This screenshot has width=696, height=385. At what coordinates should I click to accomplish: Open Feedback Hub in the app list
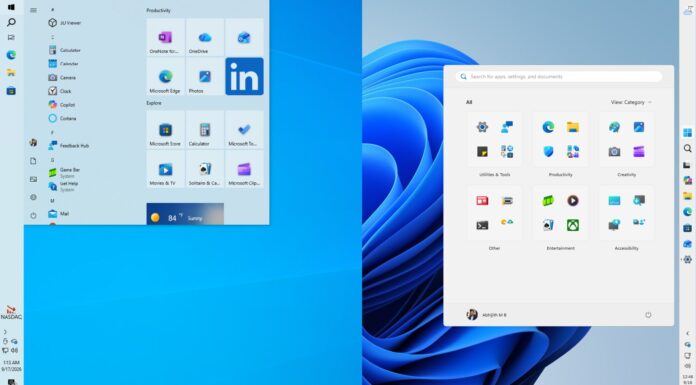69,145
